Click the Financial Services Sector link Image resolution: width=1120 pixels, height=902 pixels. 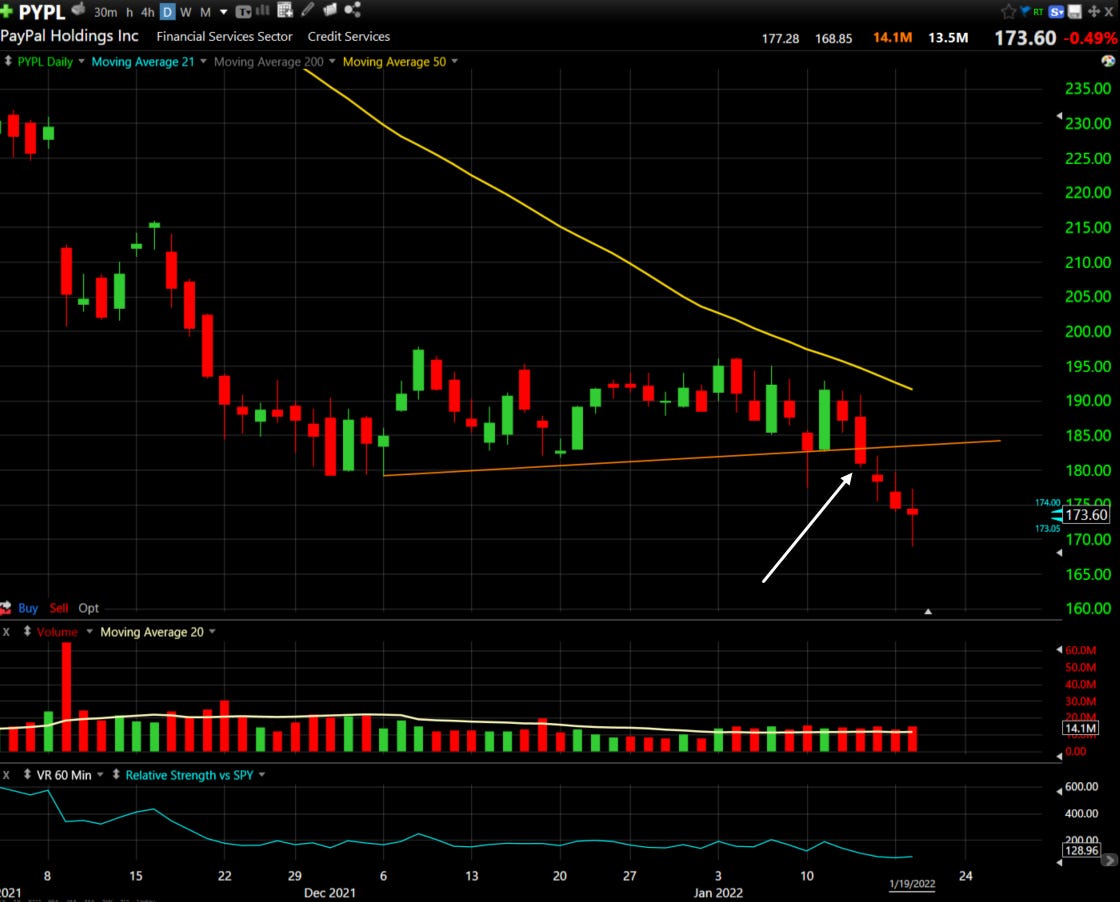[x=224, y=36]
